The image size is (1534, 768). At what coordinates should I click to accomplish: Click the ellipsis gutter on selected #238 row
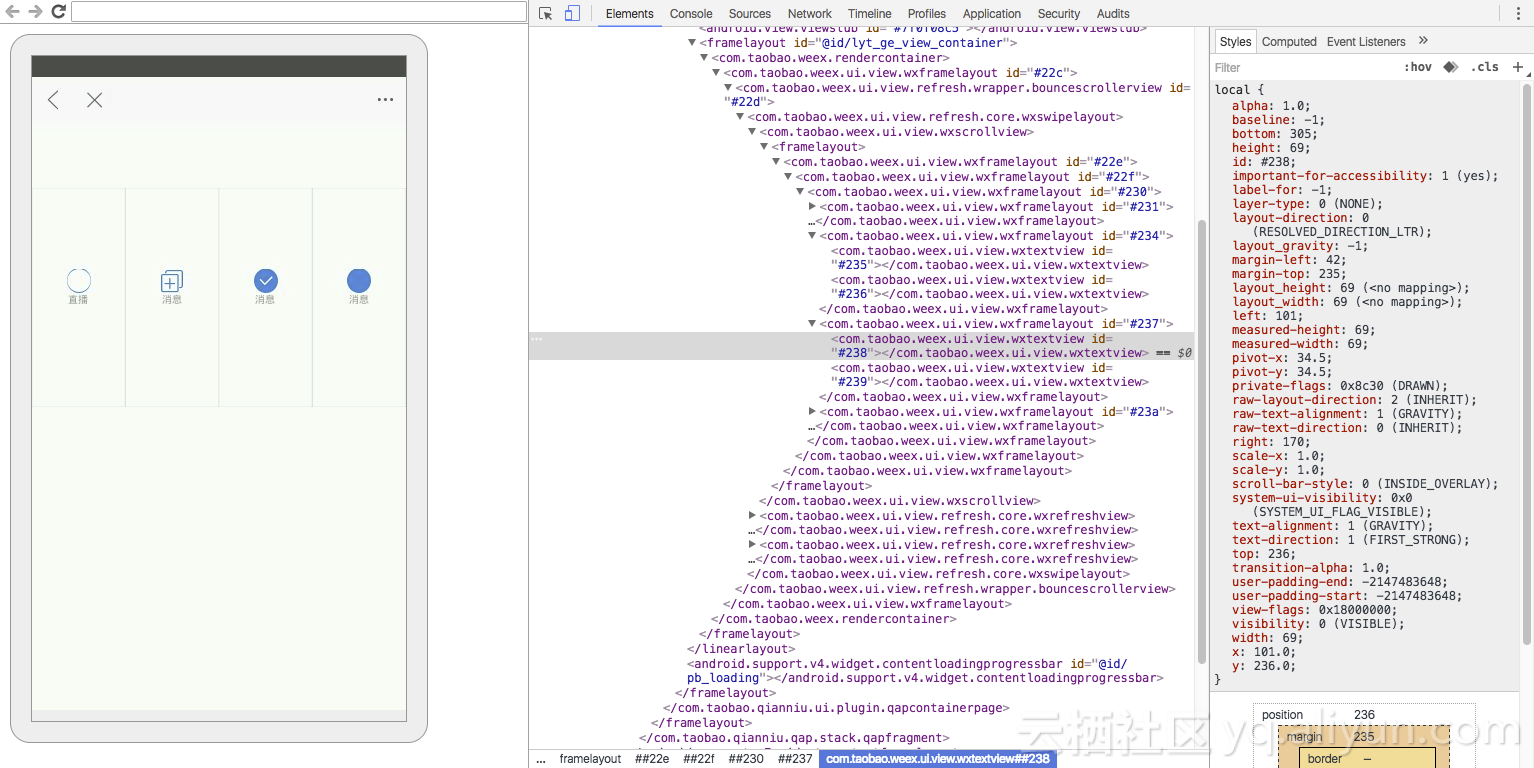click(536, 339)
